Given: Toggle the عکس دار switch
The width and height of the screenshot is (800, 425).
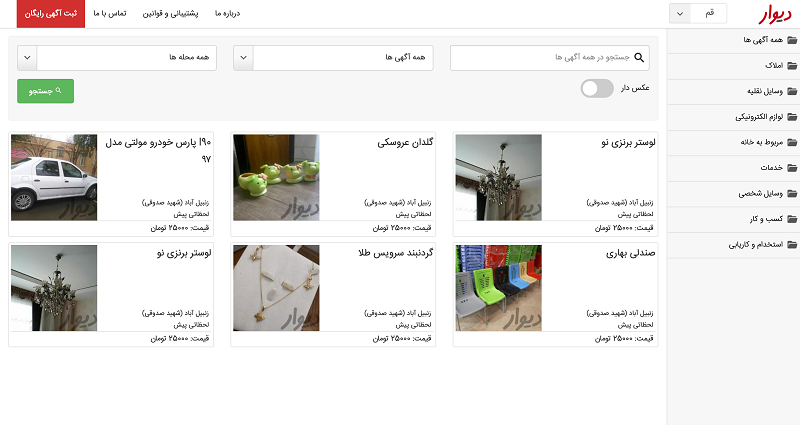Looking at the screenshot, I should (597, 89).
